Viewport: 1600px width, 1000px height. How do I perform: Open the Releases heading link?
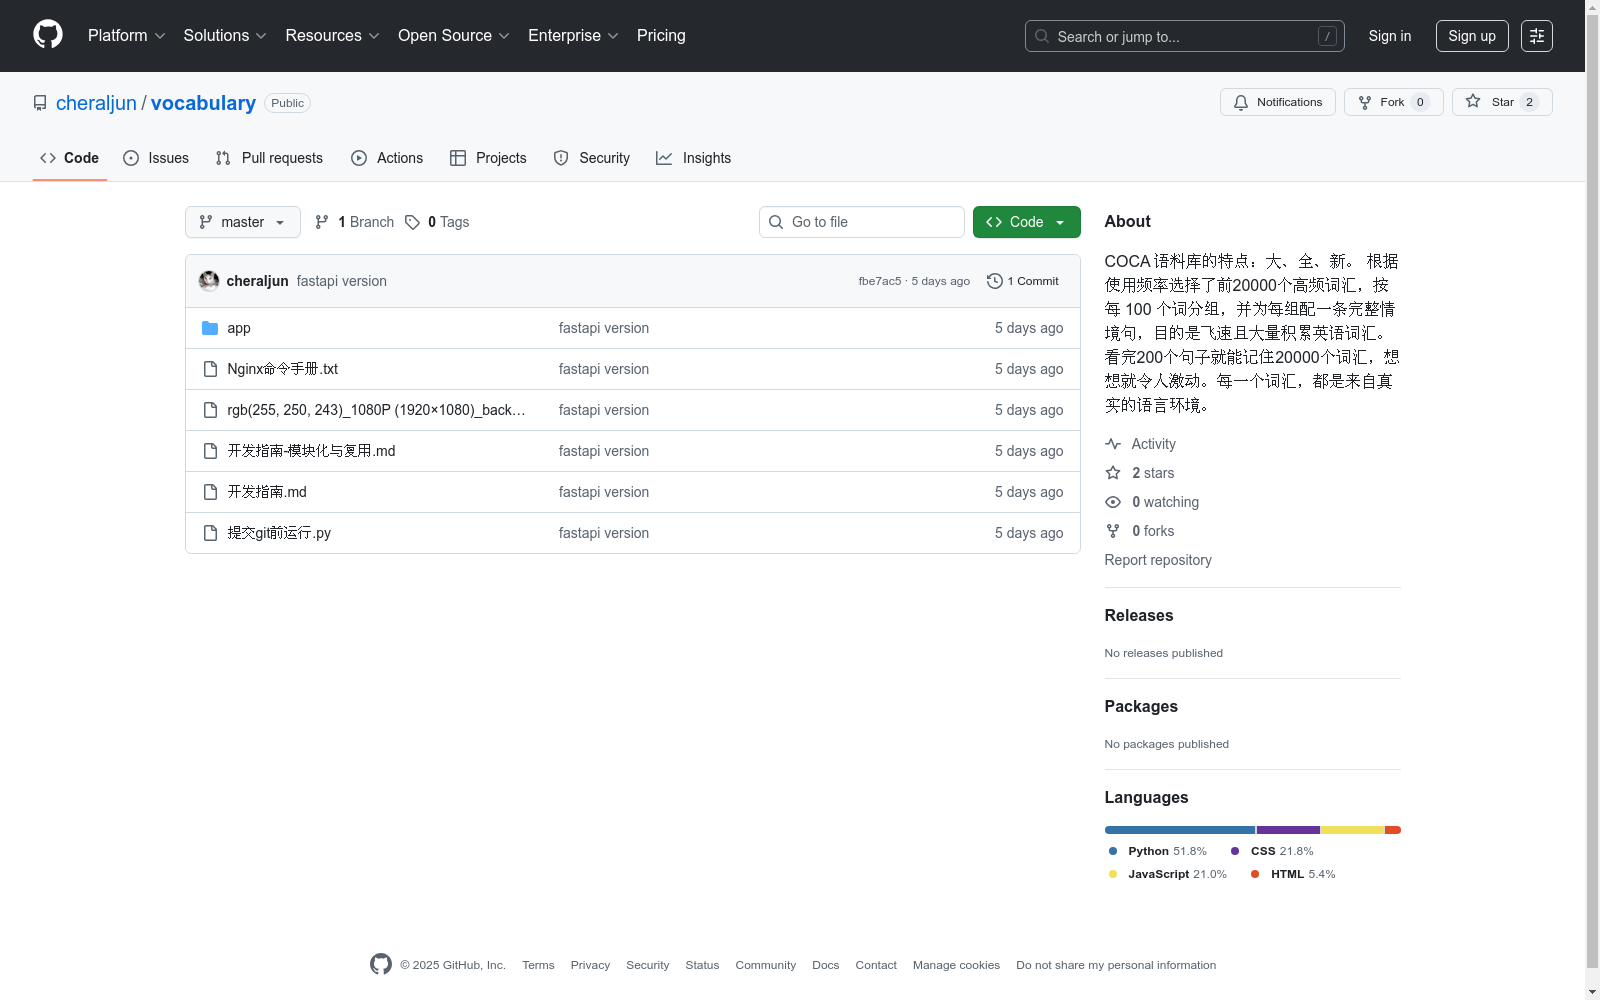pos(1139,615)
